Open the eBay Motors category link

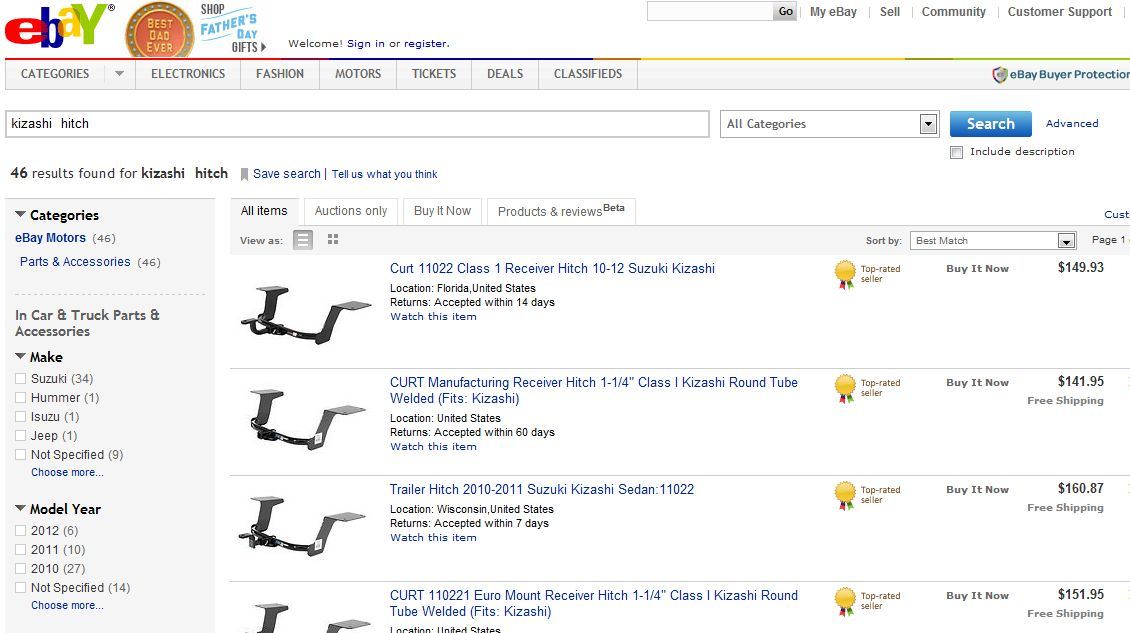click(50, 238)
